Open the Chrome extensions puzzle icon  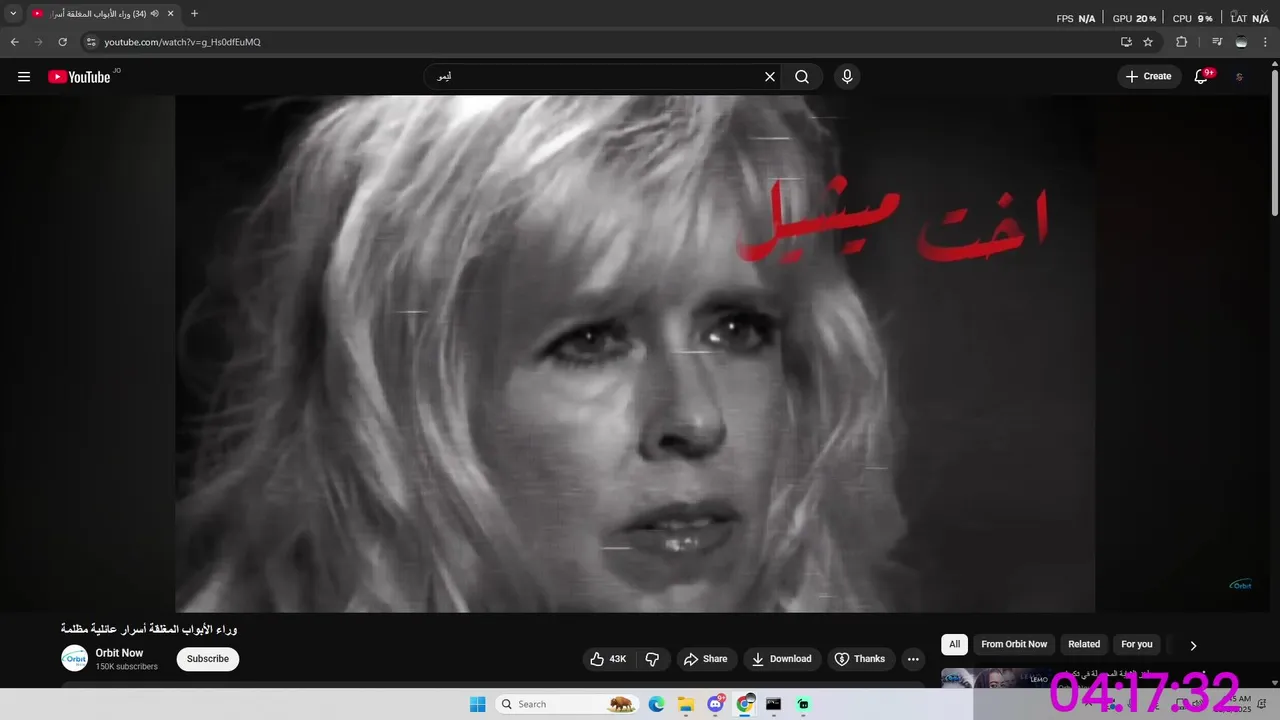1181,42
